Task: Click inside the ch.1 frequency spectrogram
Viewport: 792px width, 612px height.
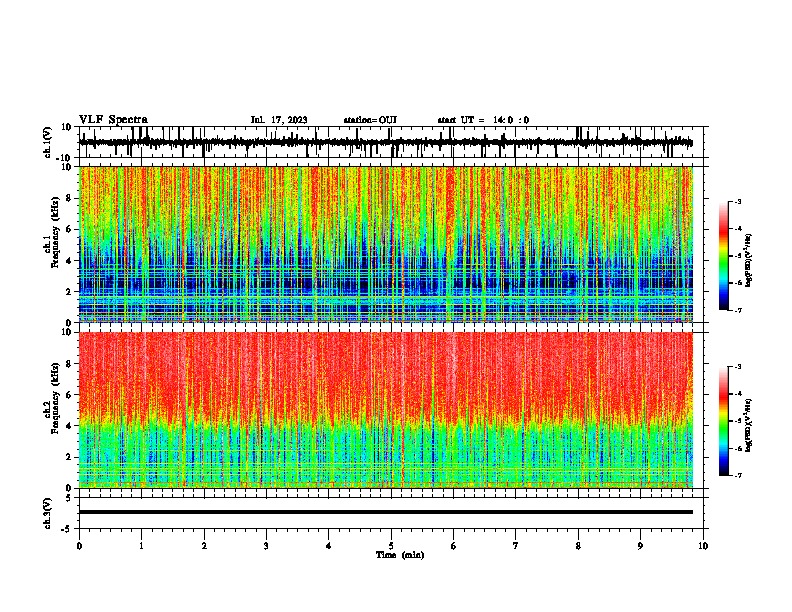Action: click(x=386, y=244)
